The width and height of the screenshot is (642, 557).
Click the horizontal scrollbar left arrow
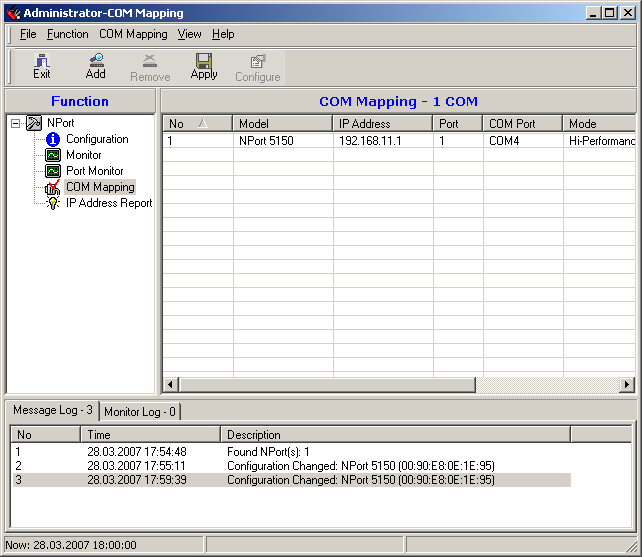pos(170,384)
